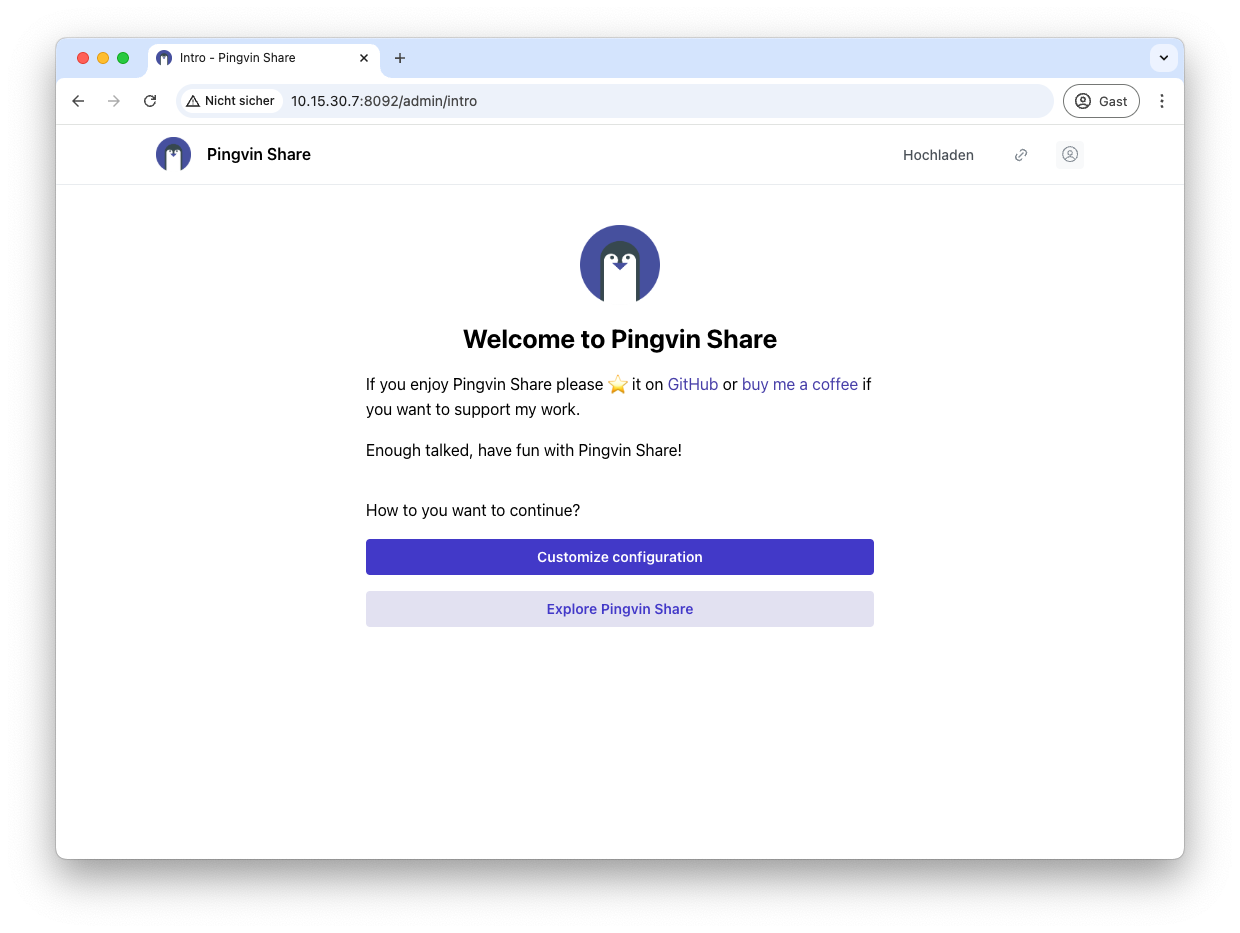The height and width of the screenshot is (933, 1240).
Task: Close the Intro - Pingvin Share tab
Action: click(364, 58)
